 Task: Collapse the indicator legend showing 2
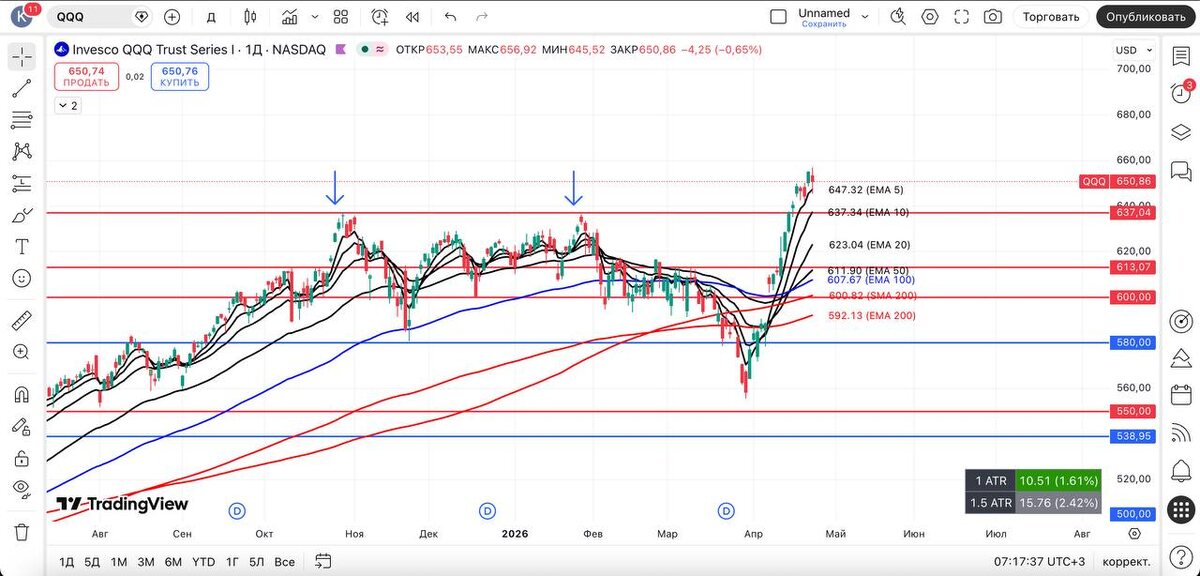click(x=69, y=105)
